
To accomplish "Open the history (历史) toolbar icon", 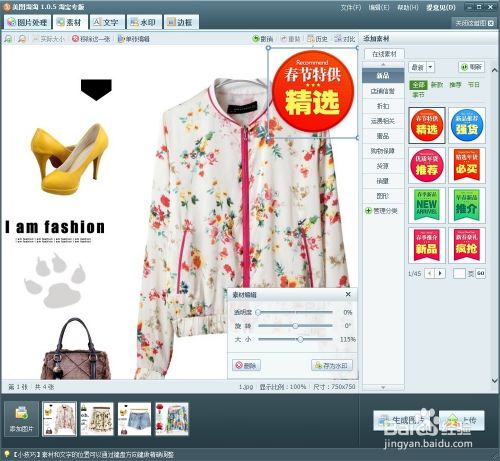I will point(311,39).
